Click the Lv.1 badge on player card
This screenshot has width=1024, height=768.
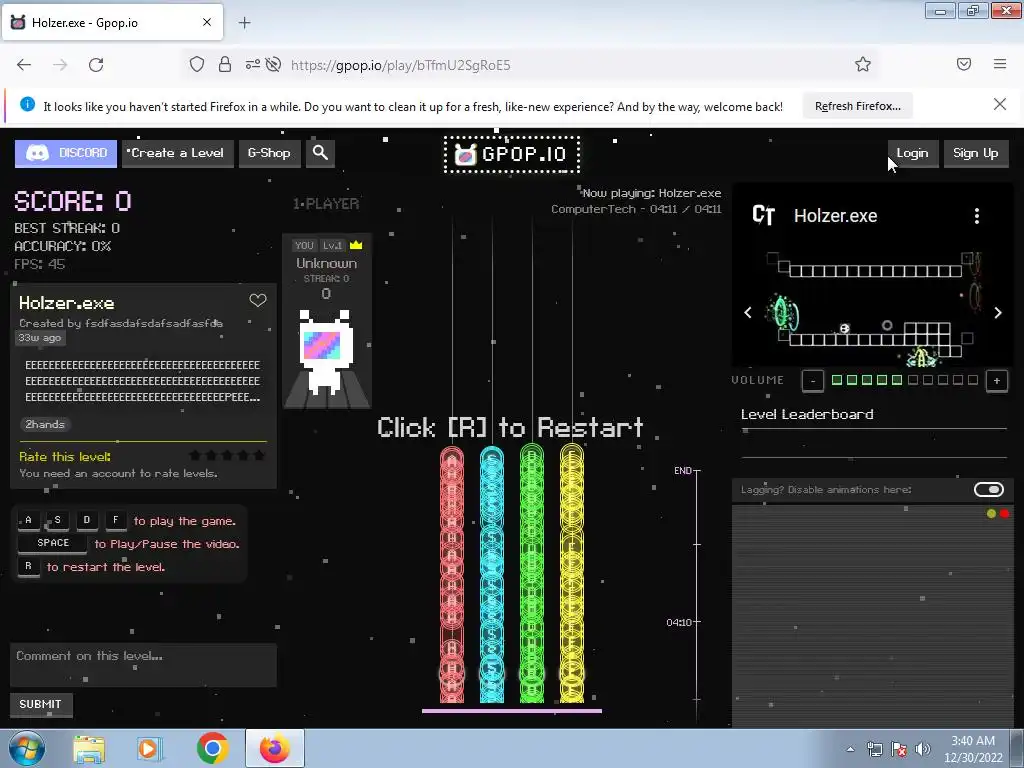pyautogui.click(x=332, y=246)
